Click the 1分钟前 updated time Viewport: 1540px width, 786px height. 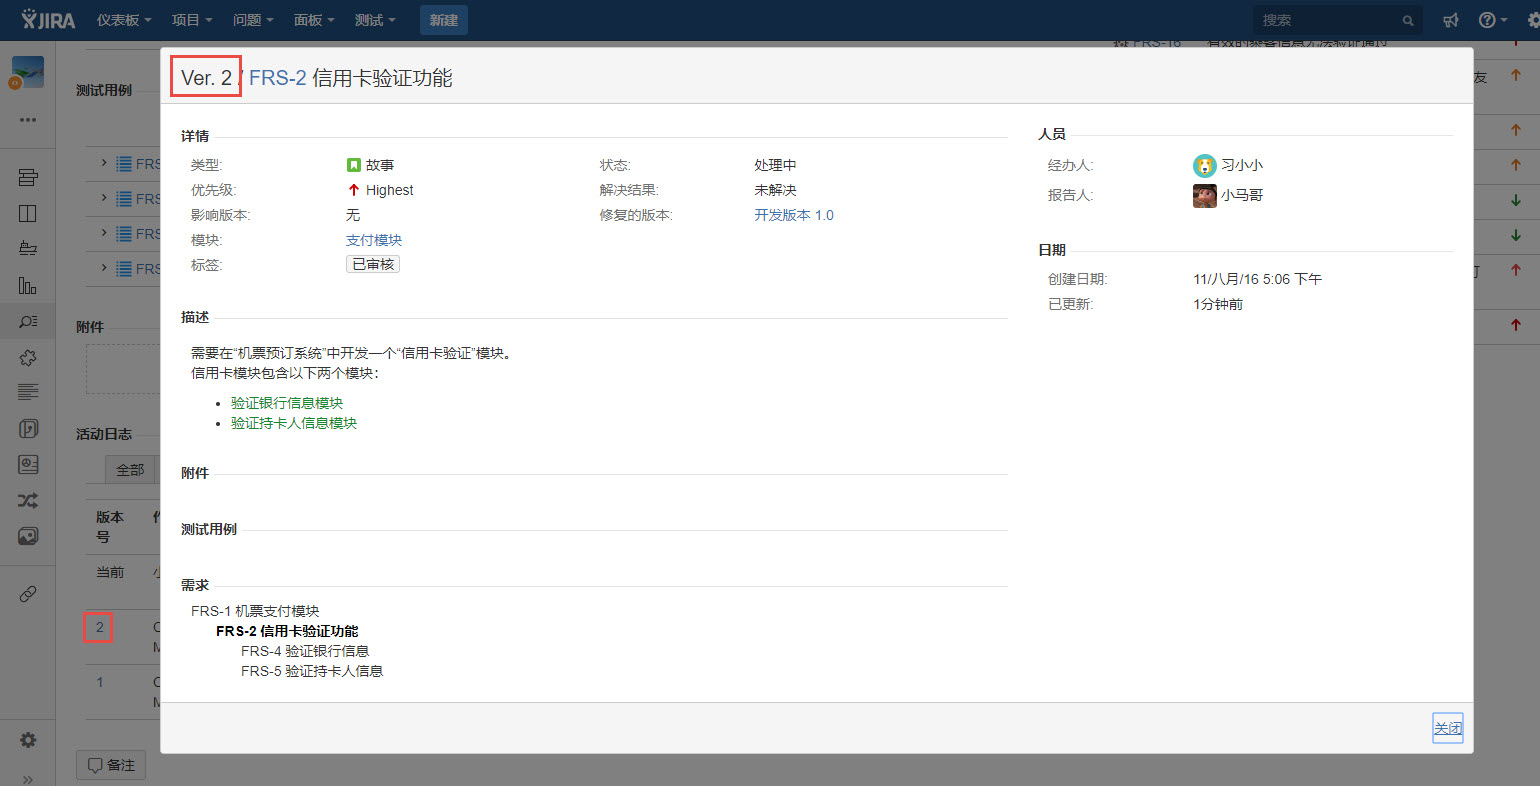[1218, 304]
